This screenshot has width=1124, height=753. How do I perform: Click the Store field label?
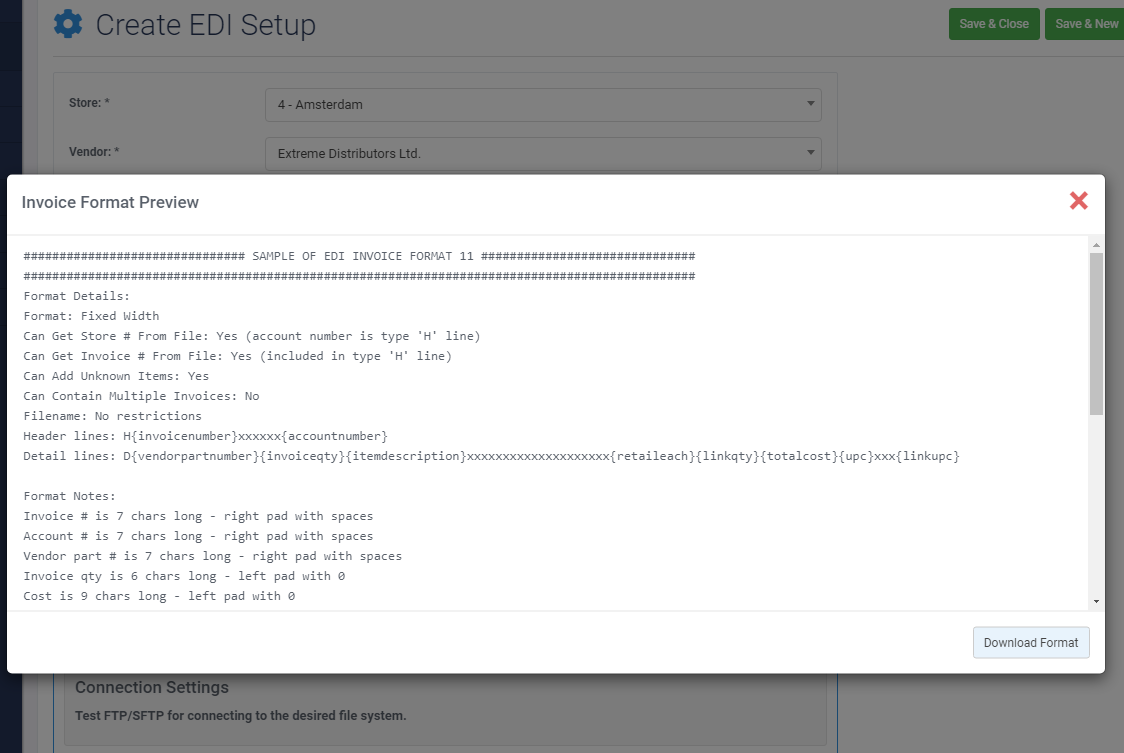click(x=91, y=102)
